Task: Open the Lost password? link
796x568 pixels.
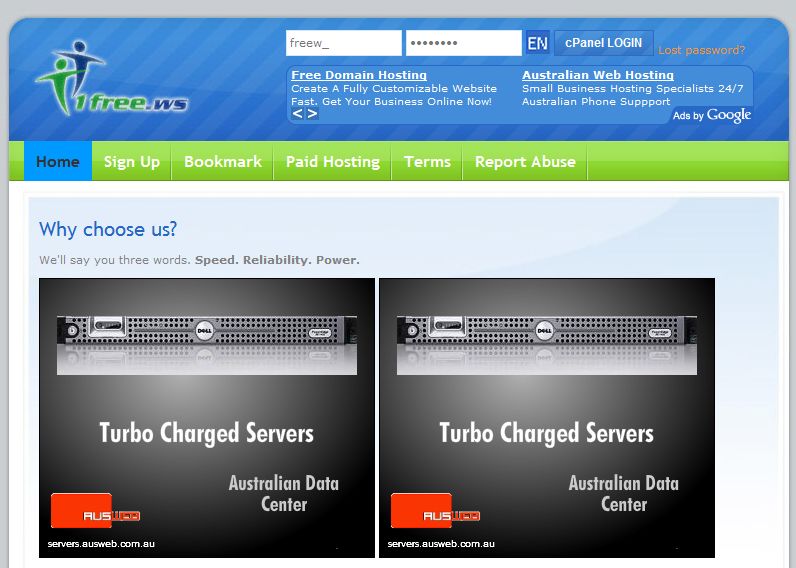Action: [702, 50]
